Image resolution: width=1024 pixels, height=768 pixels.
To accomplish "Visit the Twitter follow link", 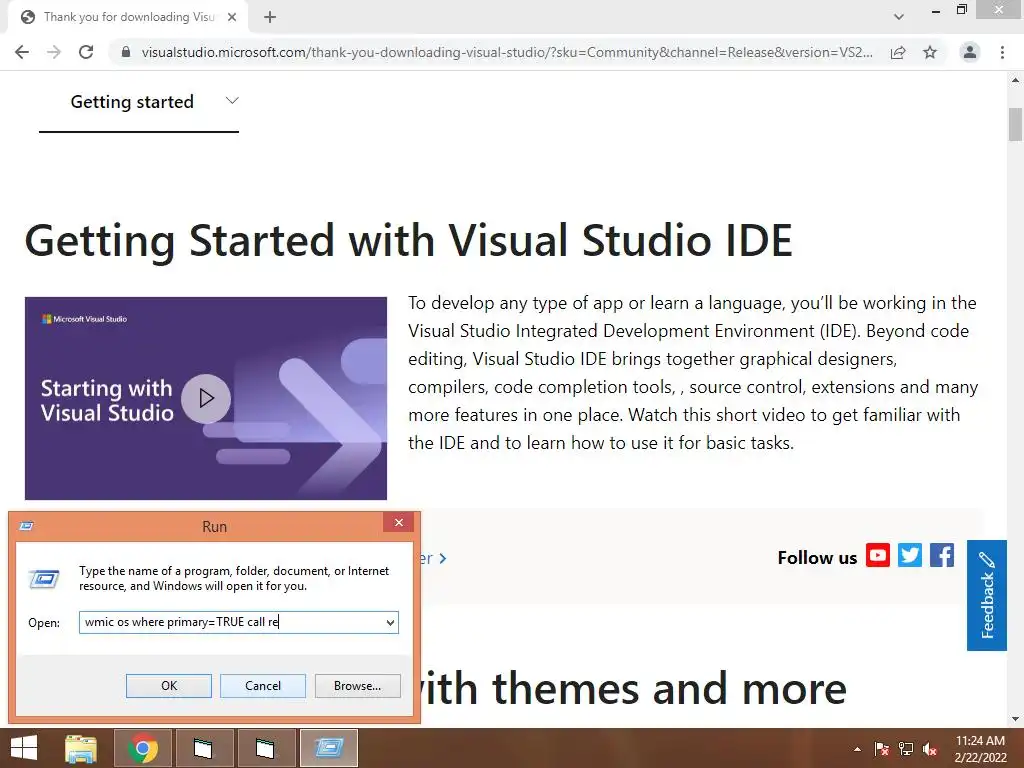I will coord(910,555).
